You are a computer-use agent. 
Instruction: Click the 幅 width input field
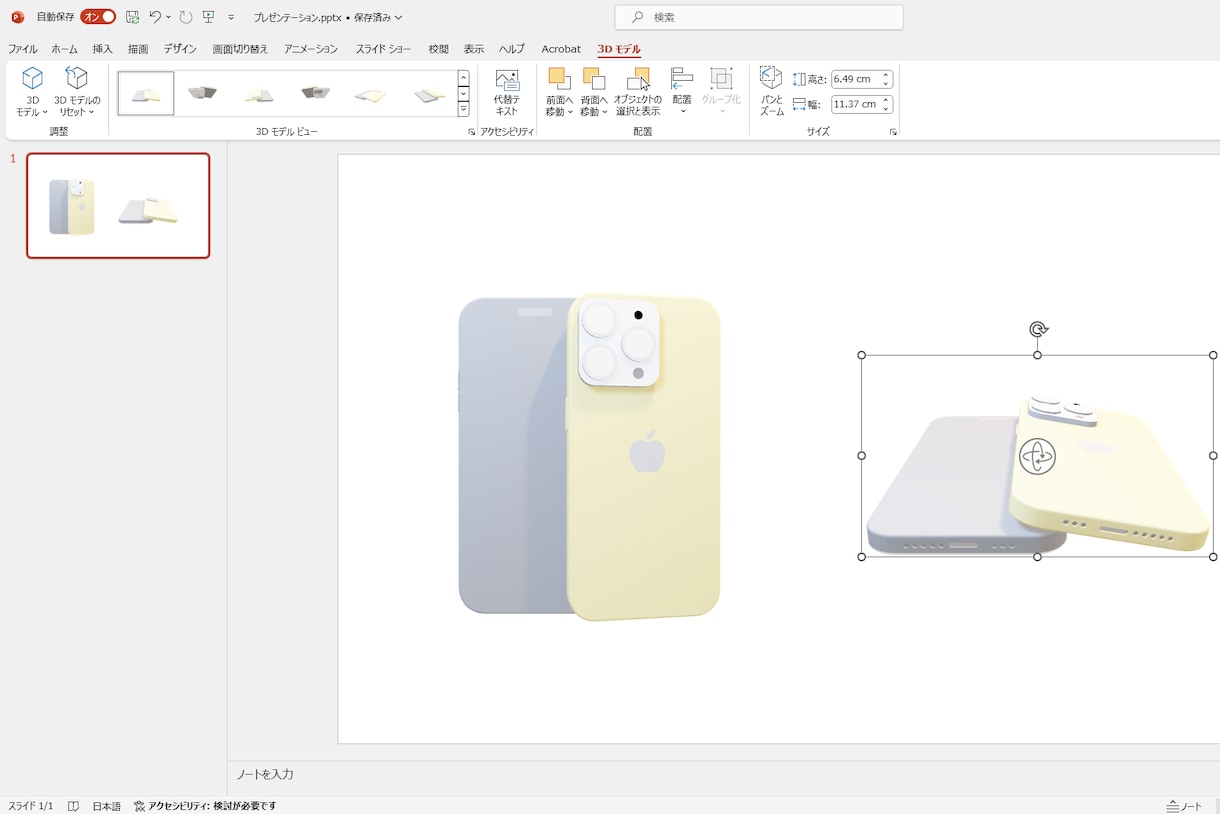[x=855, y=104]
